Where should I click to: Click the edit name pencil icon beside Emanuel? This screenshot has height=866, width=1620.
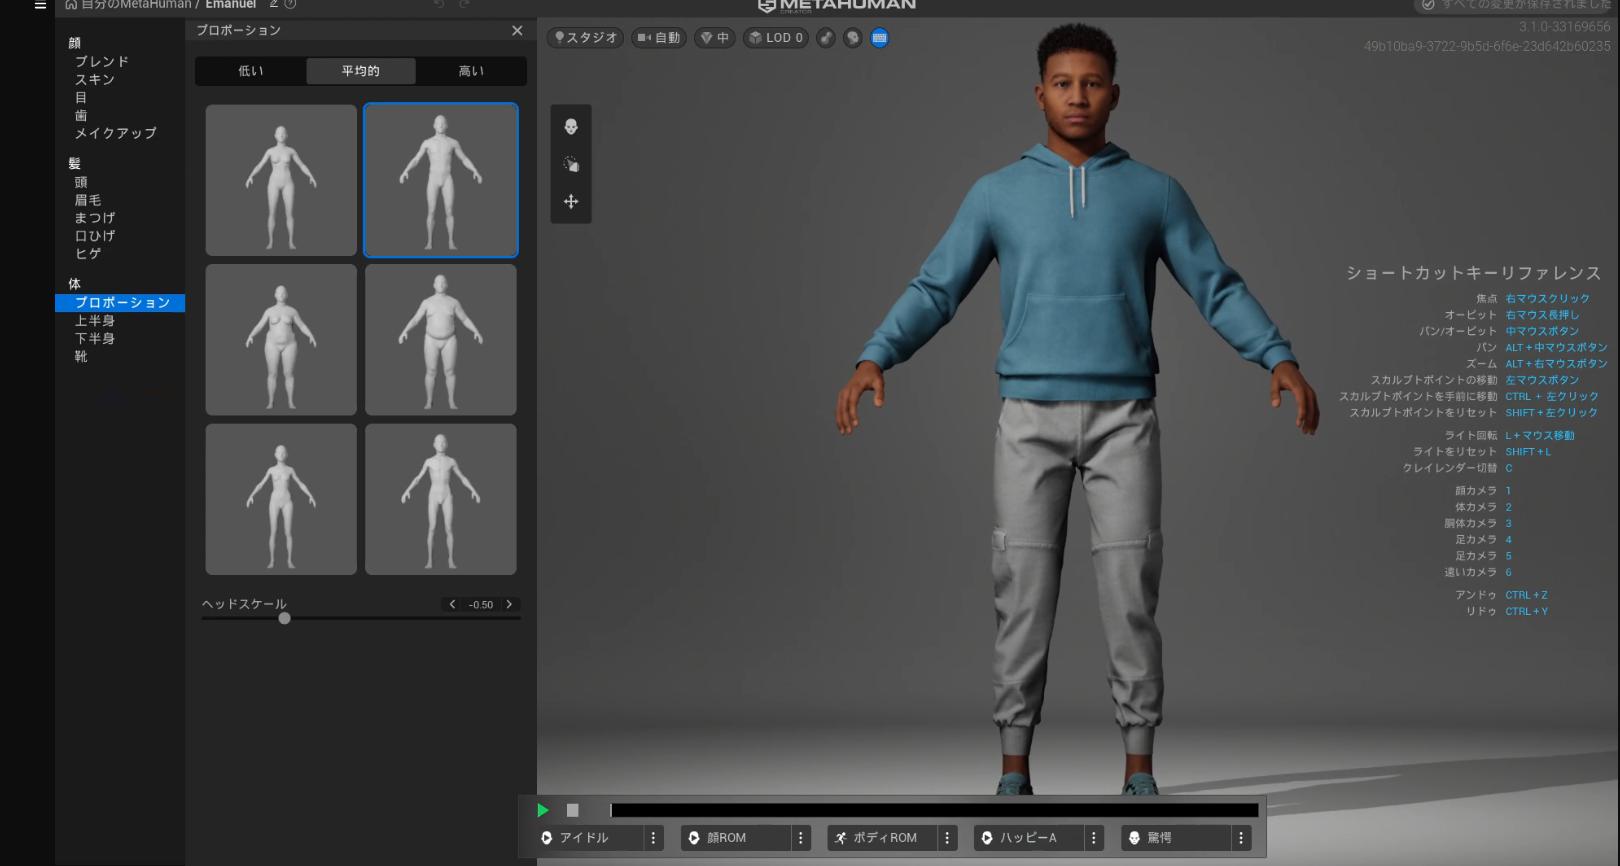(273, 4)
